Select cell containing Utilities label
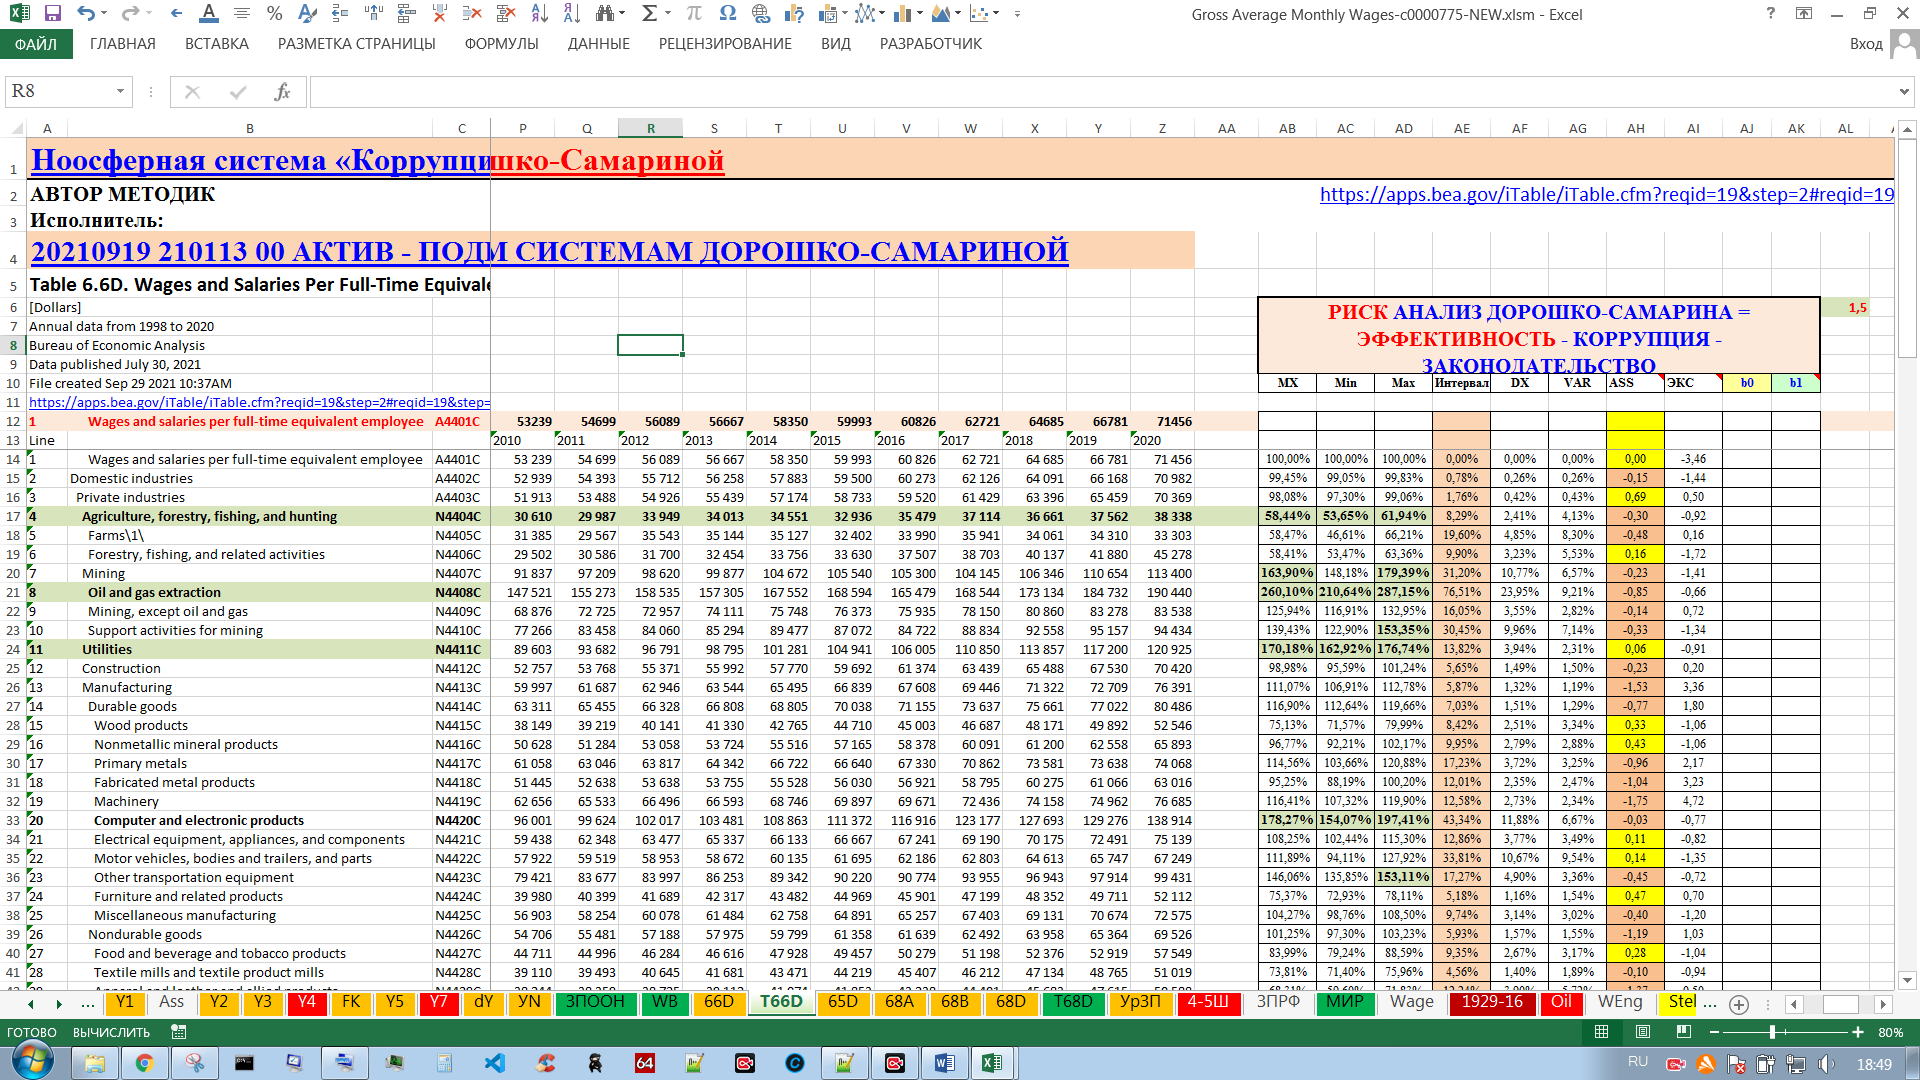Viewport: 1920px width, 1080px height. point(107,649)
